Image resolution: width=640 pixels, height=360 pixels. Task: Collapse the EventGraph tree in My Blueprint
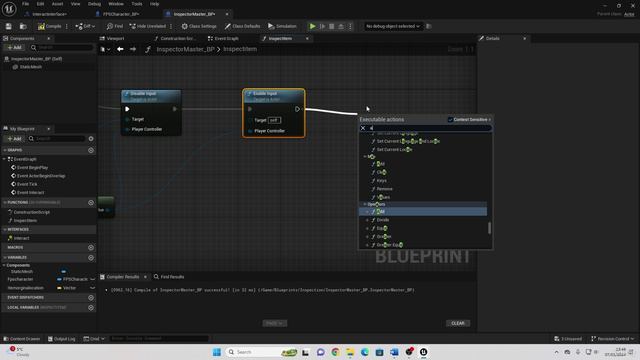tap(4, 159)
